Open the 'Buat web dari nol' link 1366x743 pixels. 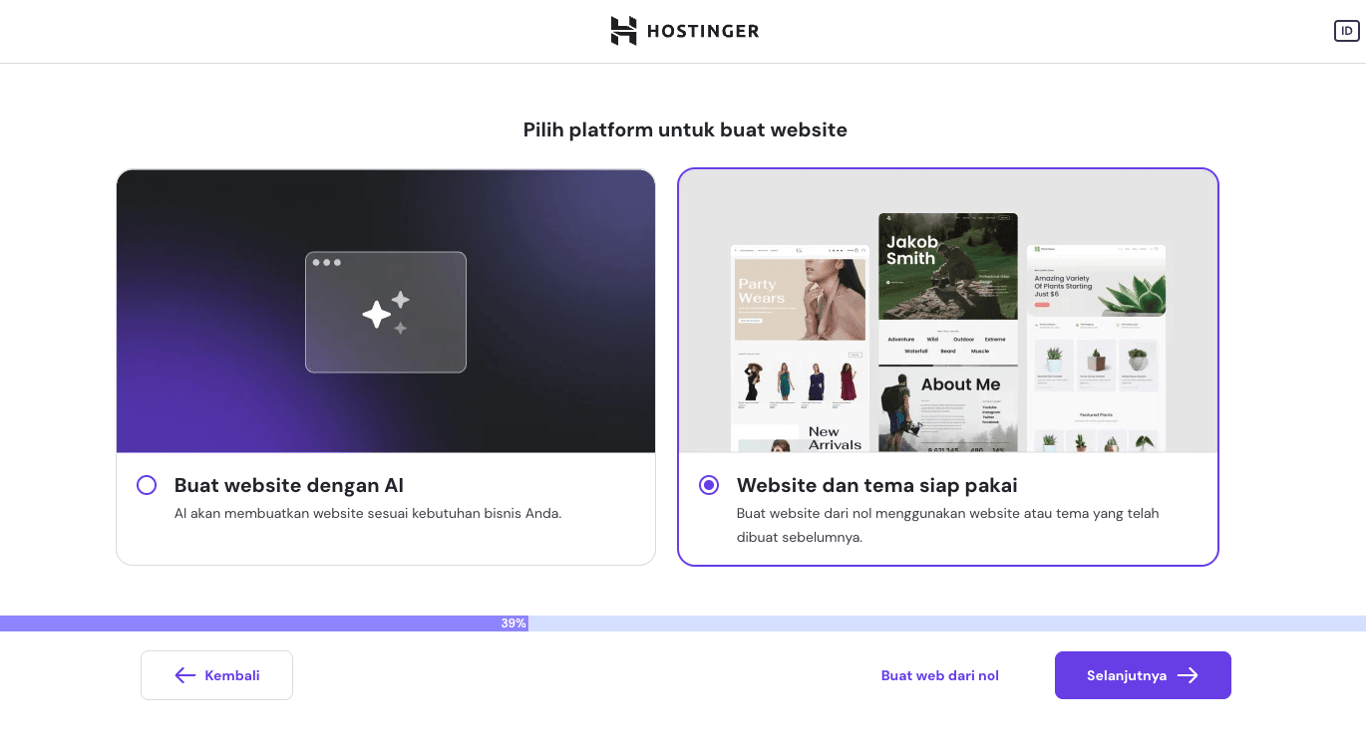(939, 675)
